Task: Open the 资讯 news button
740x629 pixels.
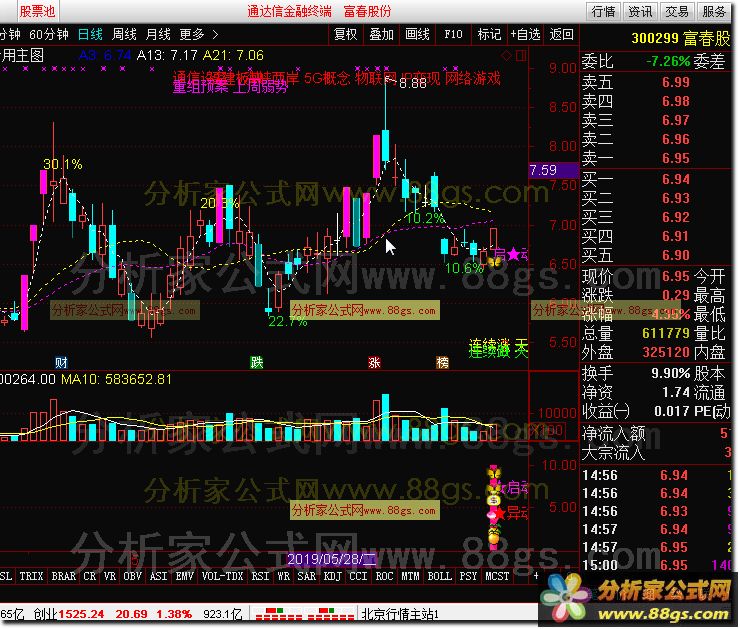Action: [x=639, y=11]
